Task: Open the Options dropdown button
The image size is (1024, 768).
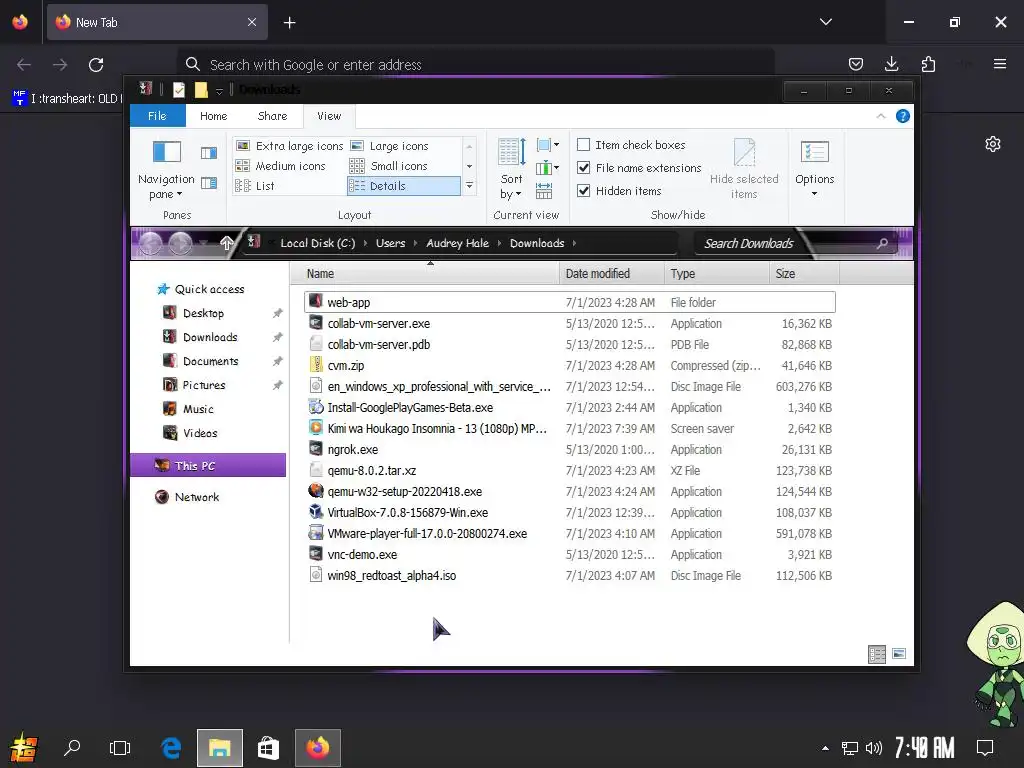Action: coord(814,170)
